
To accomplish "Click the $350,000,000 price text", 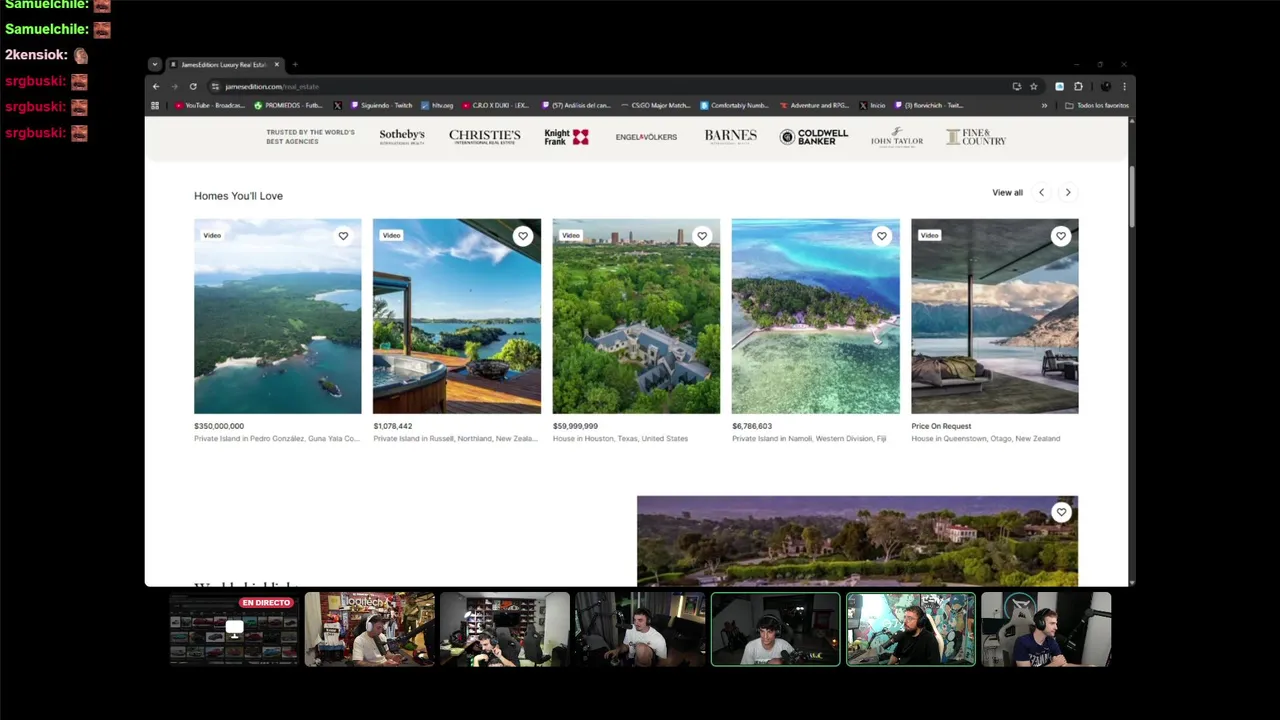I will [x=219, y=426].
